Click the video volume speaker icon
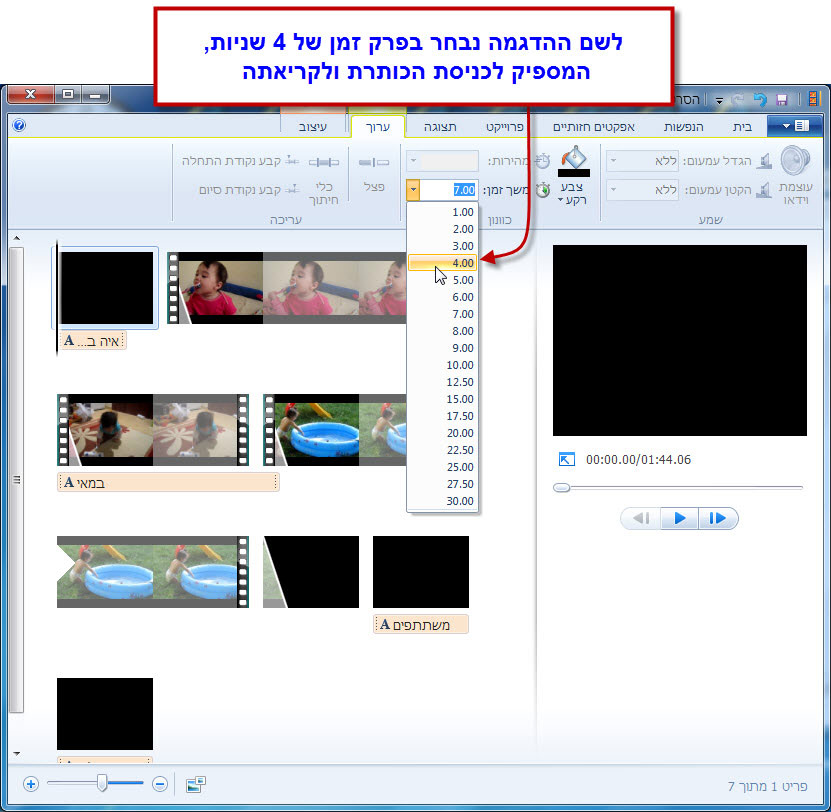 click(x=795, y=161)
